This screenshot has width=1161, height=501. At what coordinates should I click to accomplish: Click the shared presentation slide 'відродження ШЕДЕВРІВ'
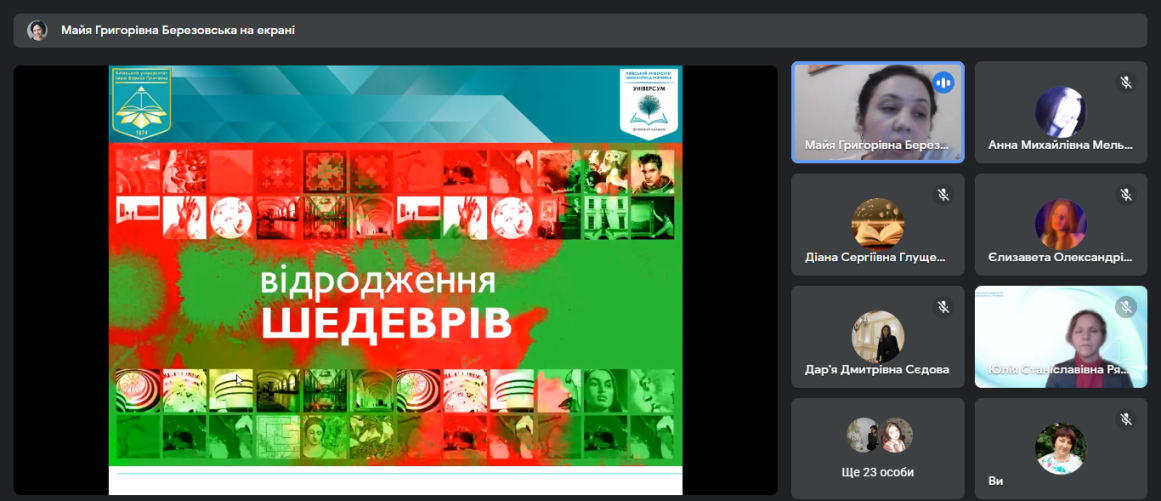[395, 280]
